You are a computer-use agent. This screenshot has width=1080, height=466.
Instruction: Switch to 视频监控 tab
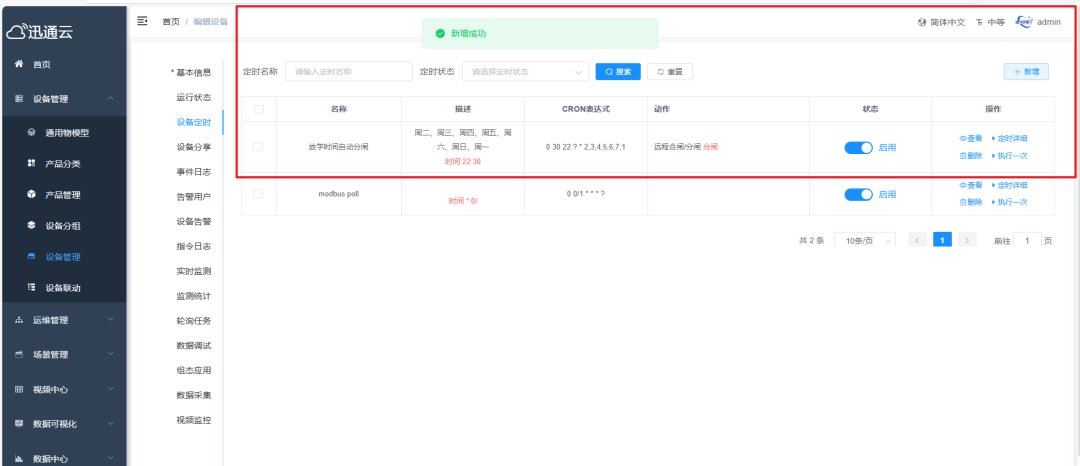pos(194,420)
